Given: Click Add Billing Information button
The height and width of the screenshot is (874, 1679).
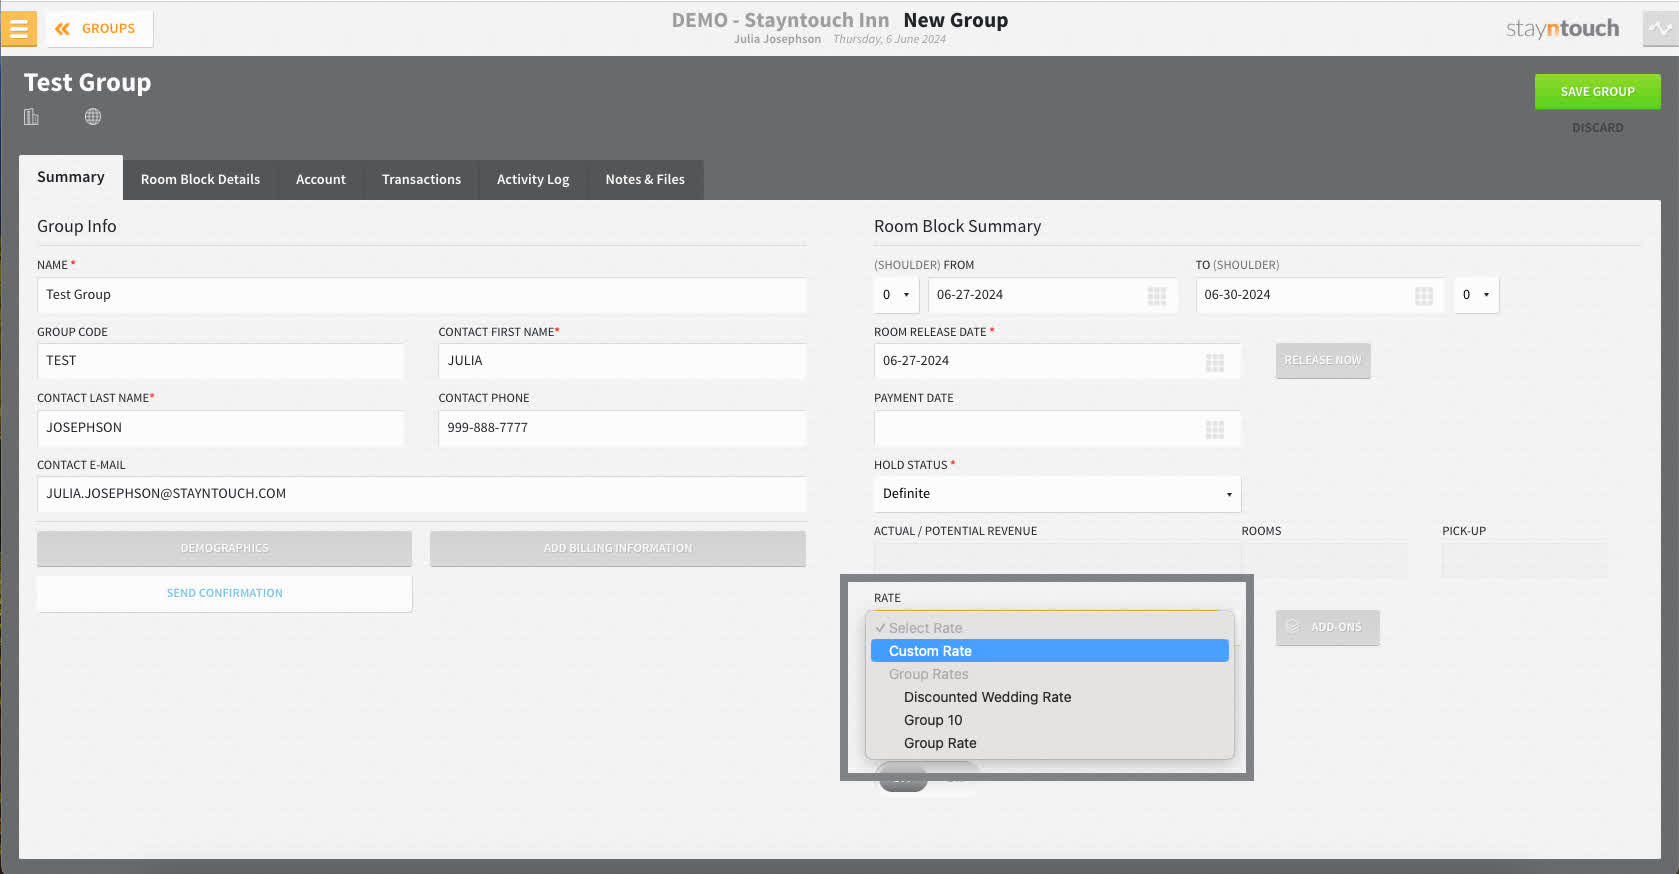Looking at the screenshot, I should coord(617,548).
